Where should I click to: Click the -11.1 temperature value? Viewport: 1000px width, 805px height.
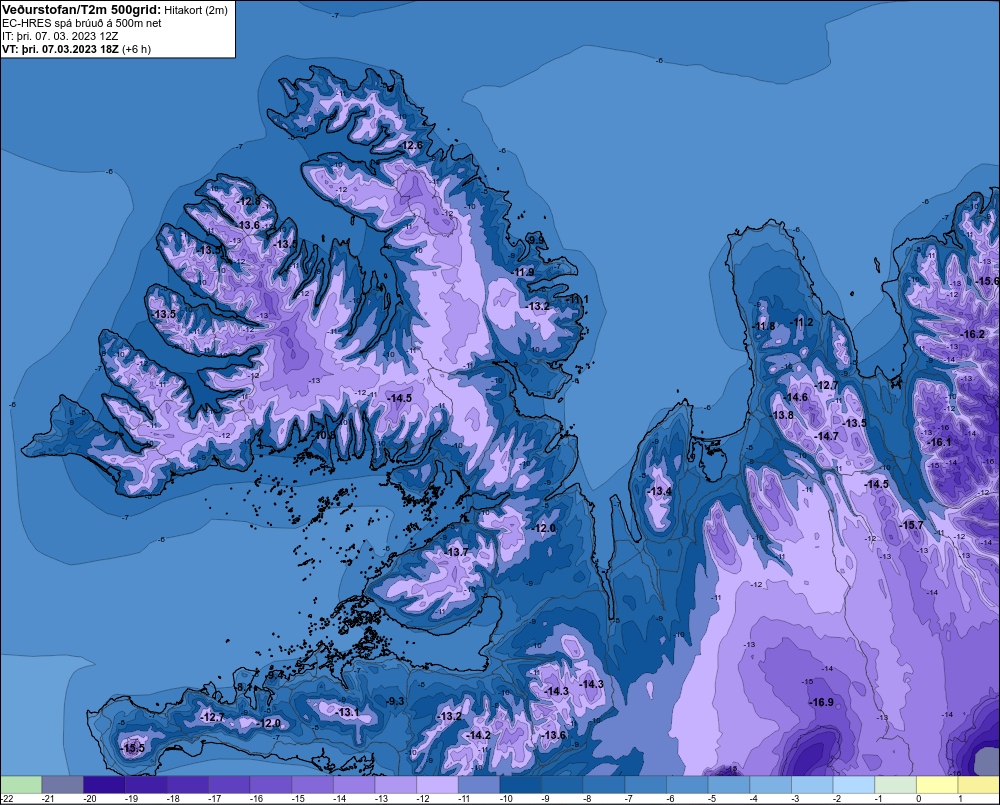click(x=577, y=299)
